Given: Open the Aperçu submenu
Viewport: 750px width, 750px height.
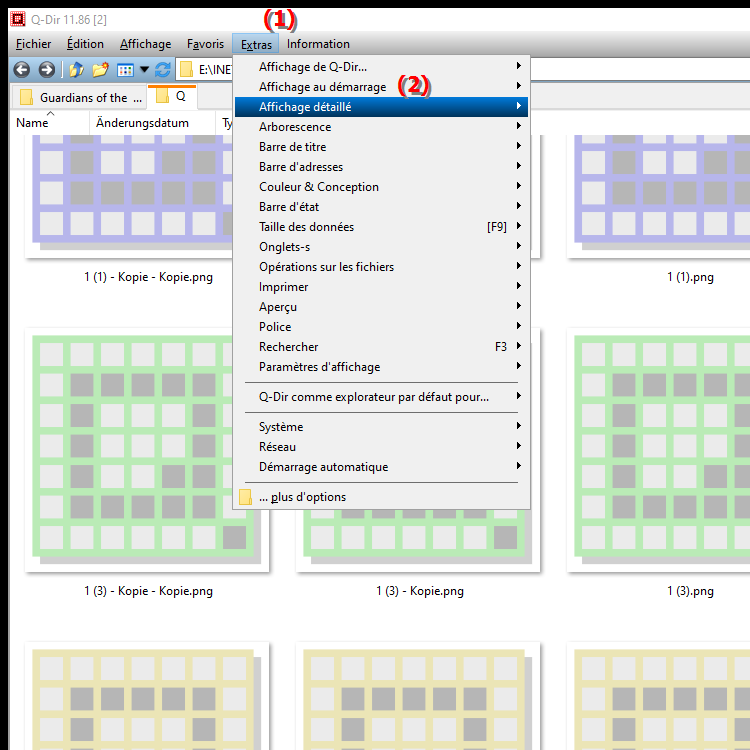Looking at the screenshot, I should (381, 307).
